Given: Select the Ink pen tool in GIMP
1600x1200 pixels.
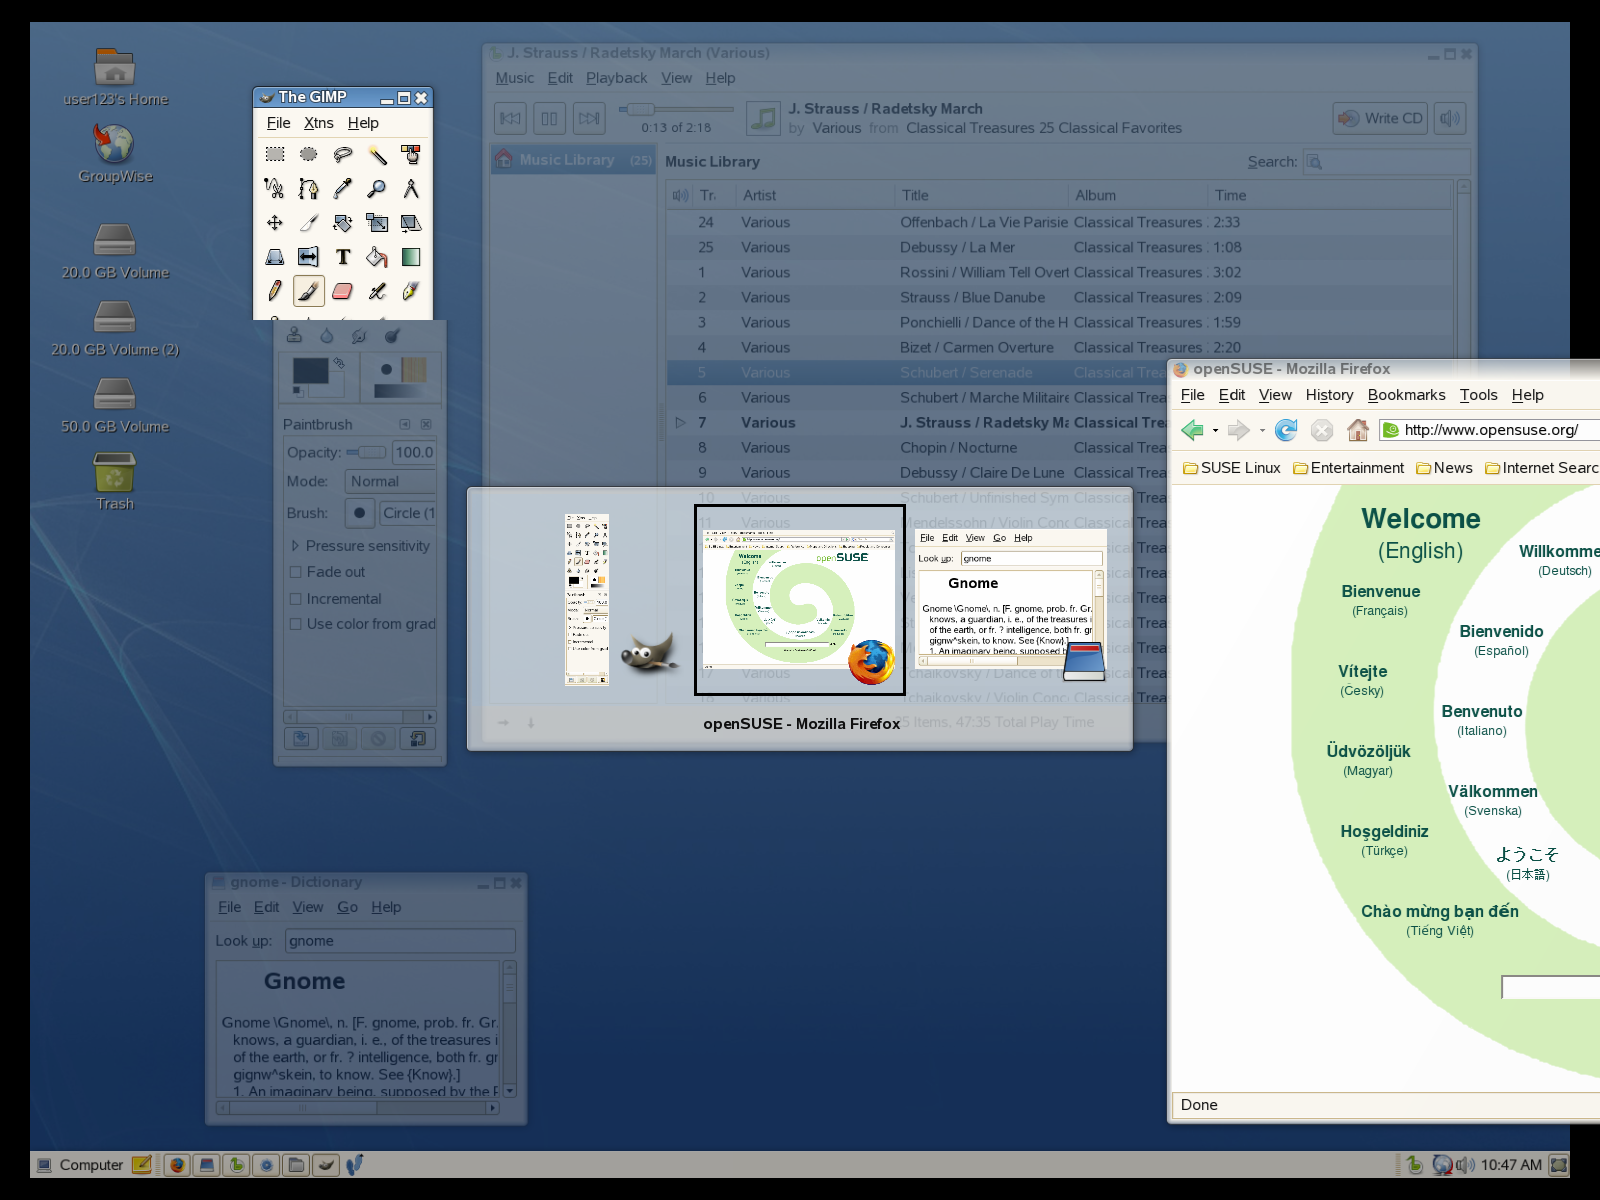Looking at the screenshot, I should point(411,291).
